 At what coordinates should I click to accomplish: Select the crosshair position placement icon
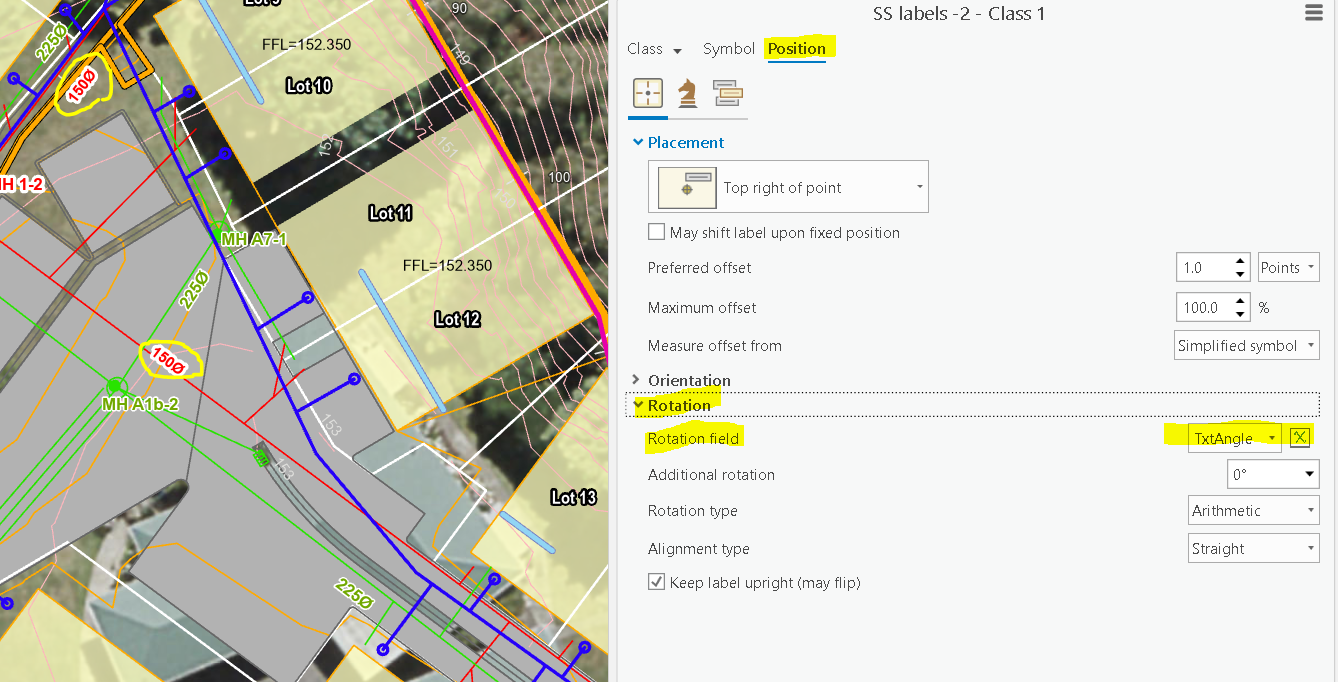click(x=648, y=92)
